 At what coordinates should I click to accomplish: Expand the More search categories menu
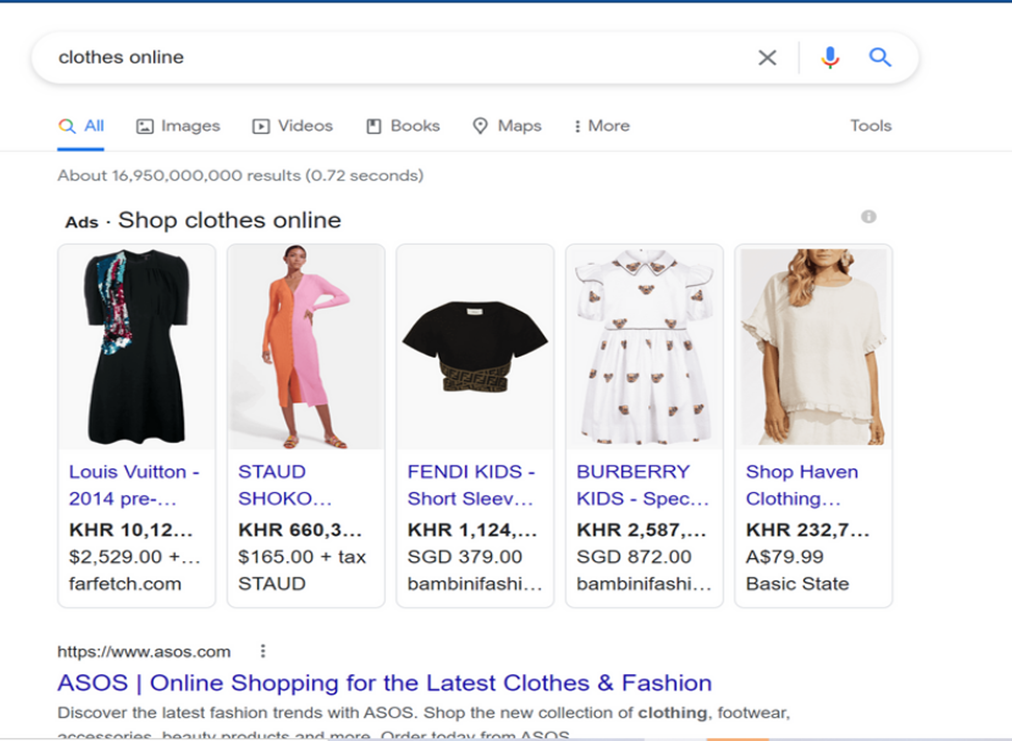pos(601,126)
